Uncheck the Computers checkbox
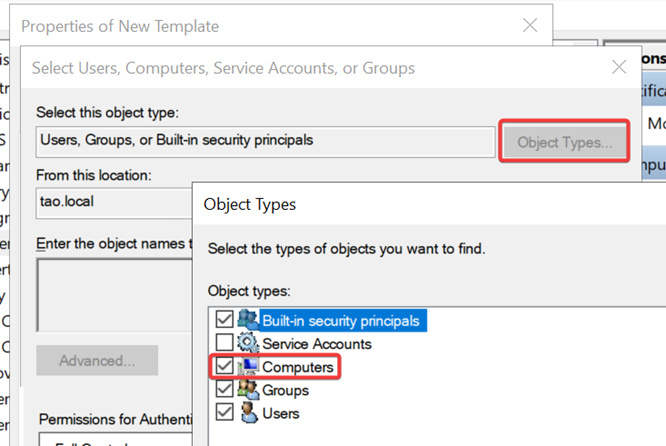Image resolution: width=666 pixels, height=446 pixels. pos(224,367)
